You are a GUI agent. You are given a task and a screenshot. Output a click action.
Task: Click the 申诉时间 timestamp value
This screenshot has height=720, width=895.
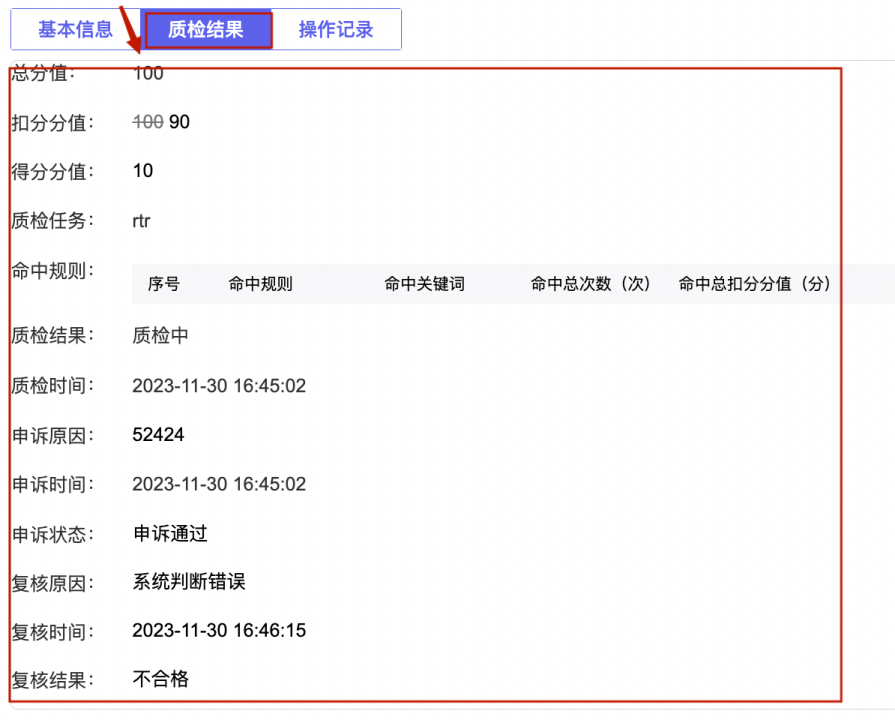219,484
